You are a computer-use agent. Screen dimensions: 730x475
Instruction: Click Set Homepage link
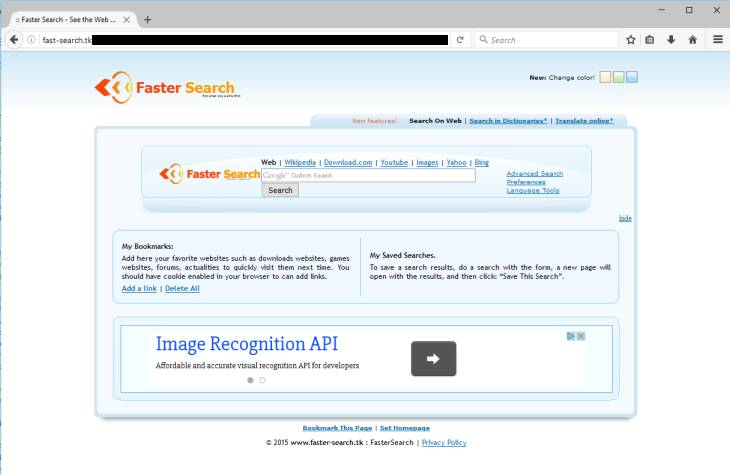click(405, 428)
